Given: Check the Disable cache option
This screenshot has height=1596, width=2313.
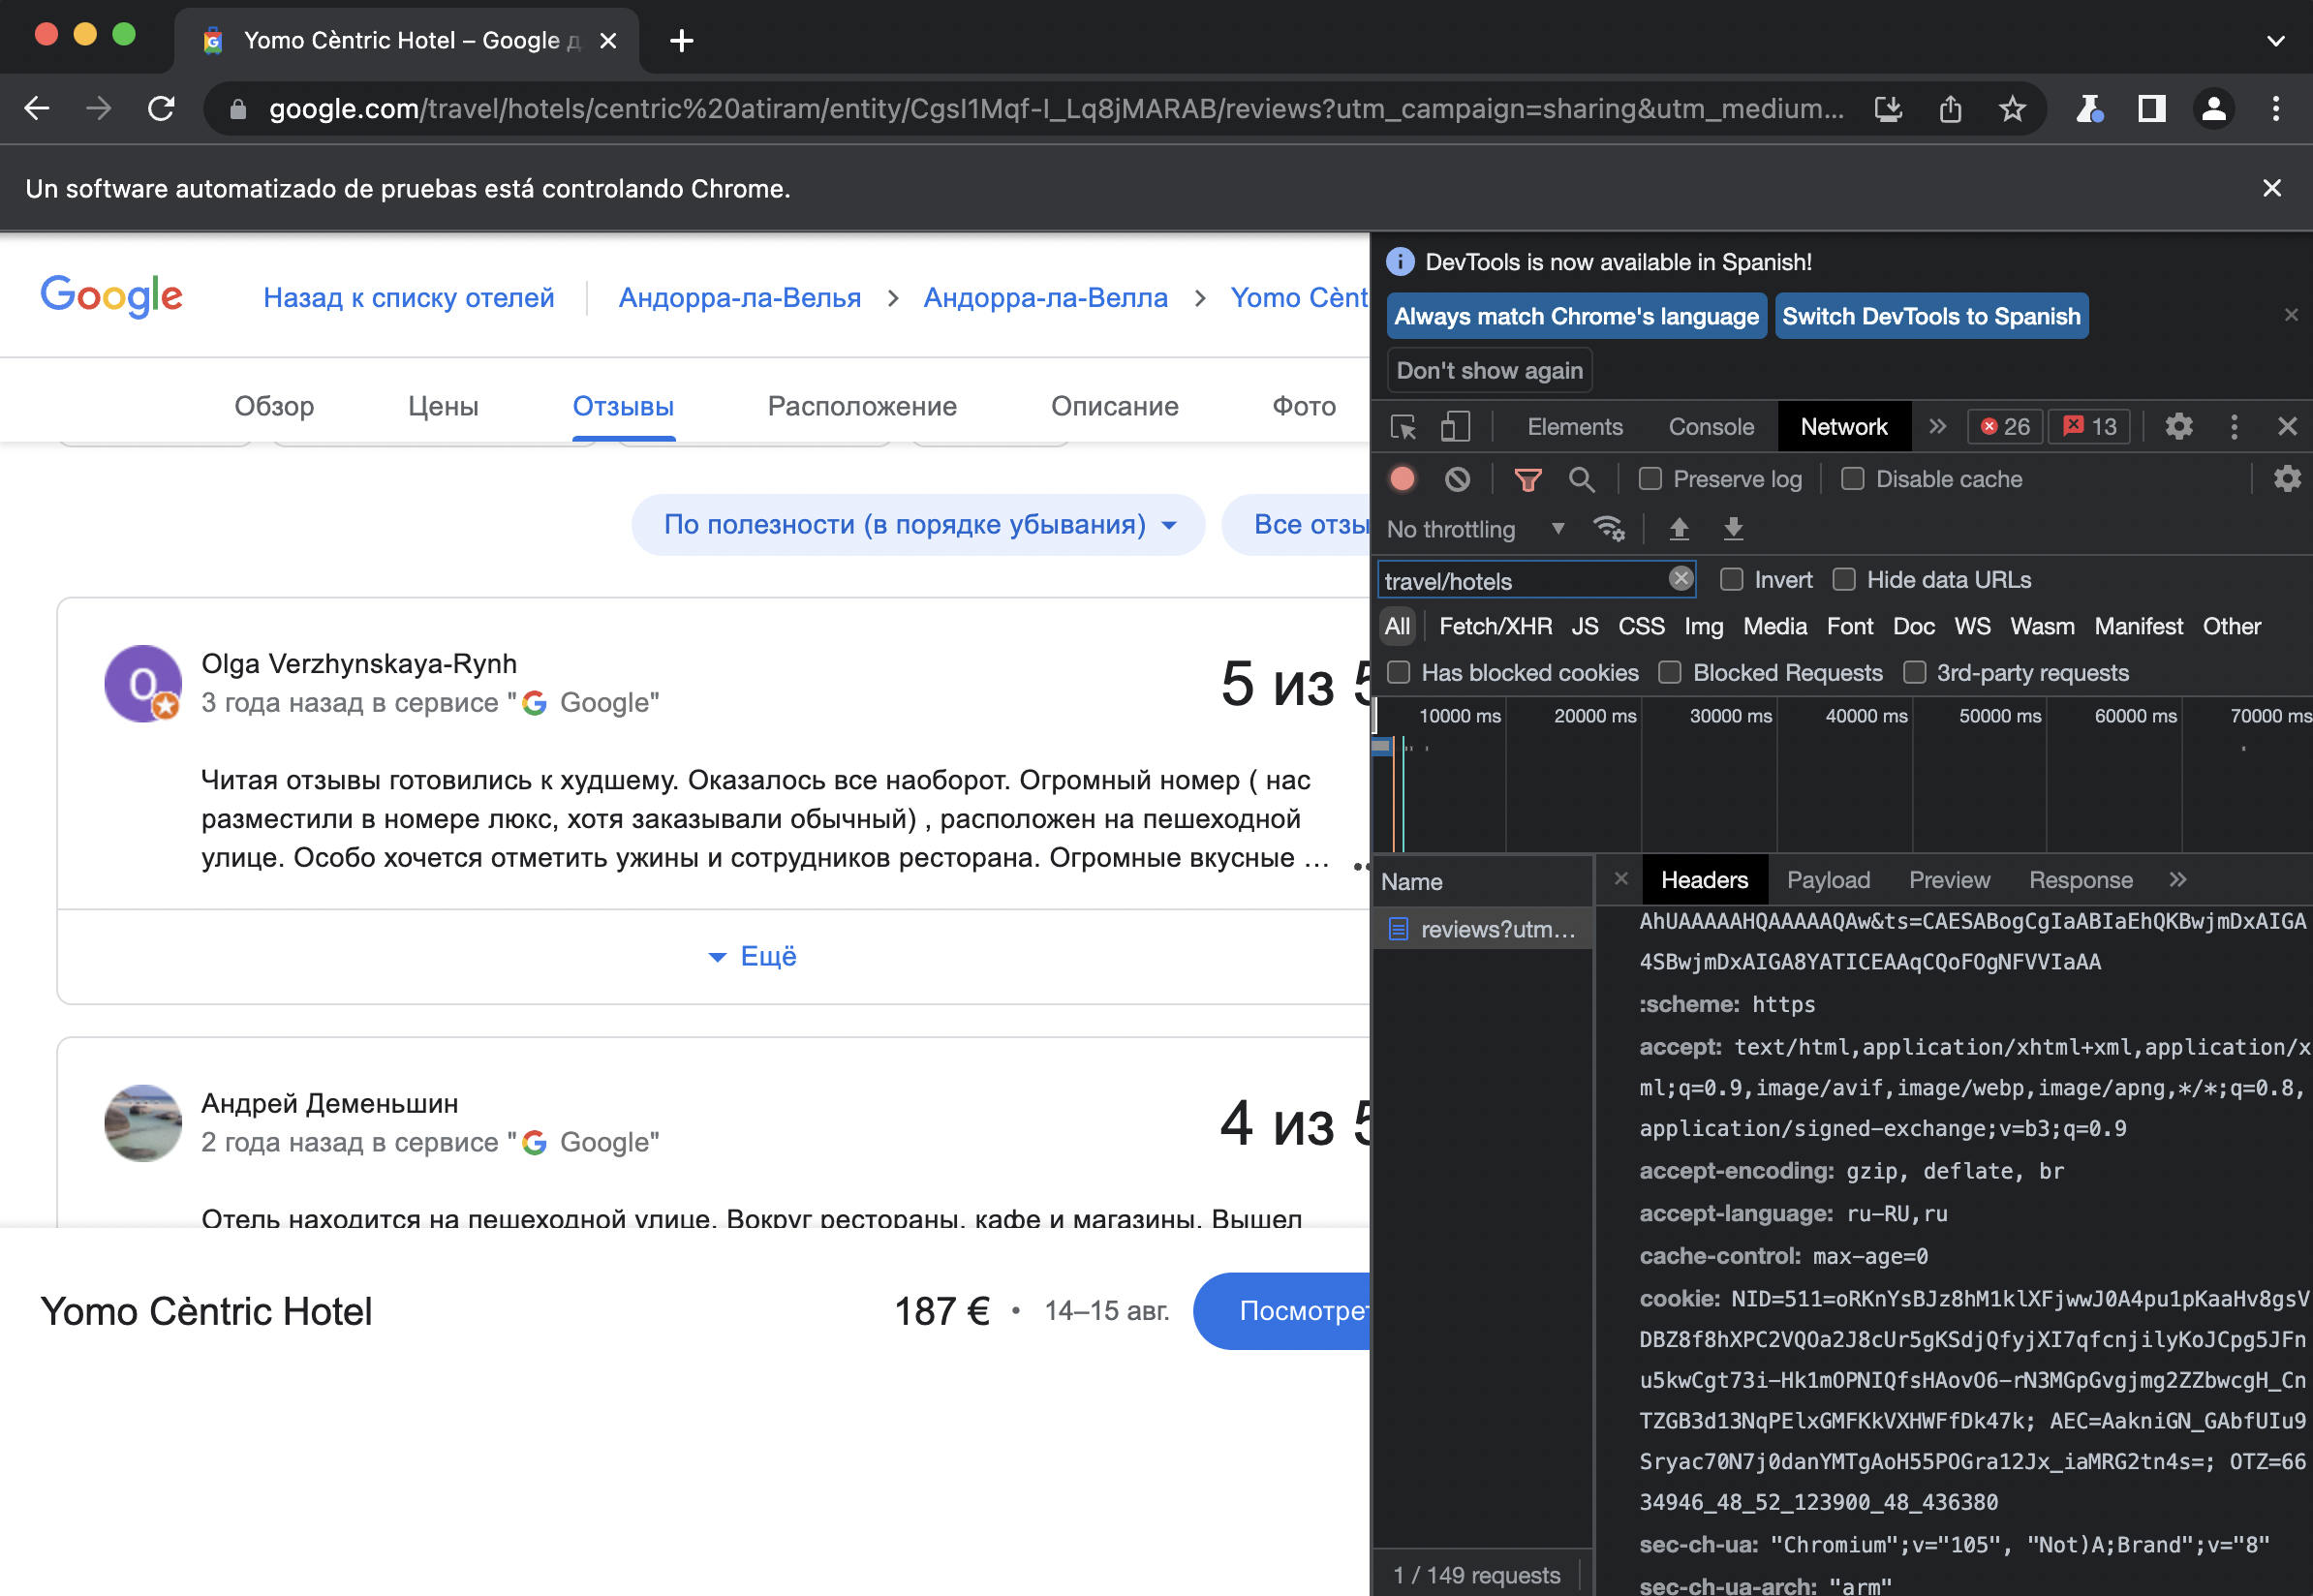Looking at the screenshot, I should pos(1852,479).
